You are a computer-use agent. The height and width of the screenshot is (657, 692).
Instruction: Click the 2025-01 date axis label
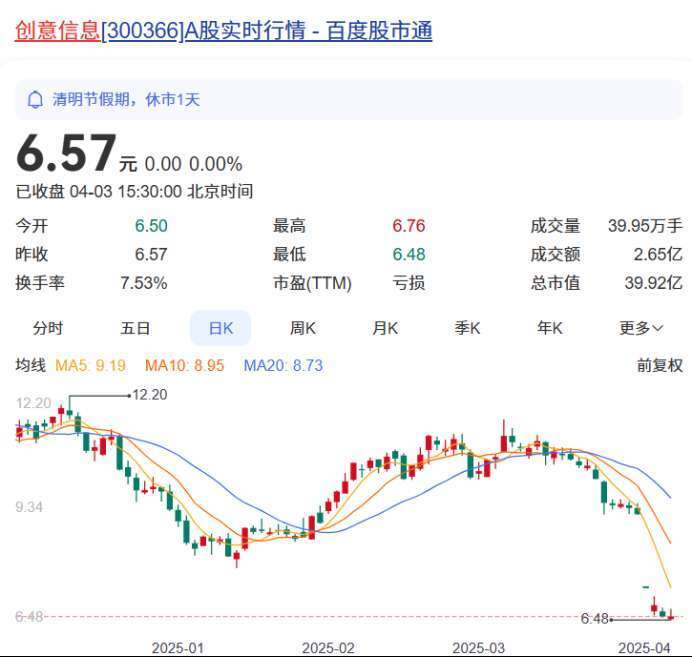pos(178,648)
